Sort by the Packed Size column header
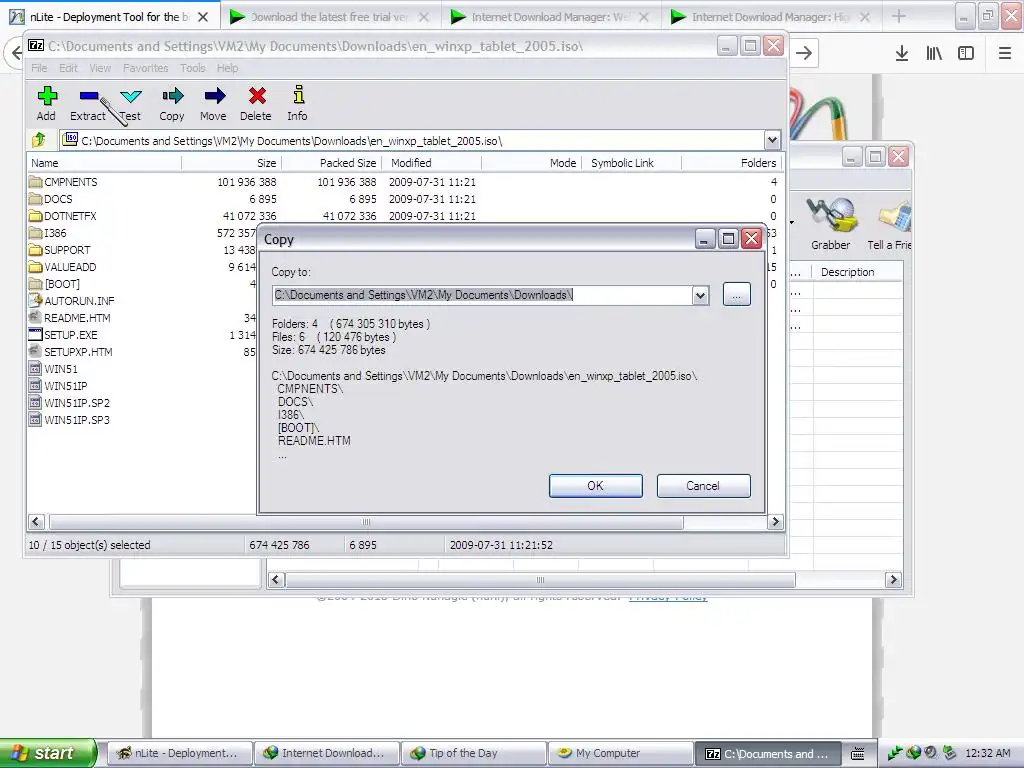1024x768 pixels. [x=332, y=163]
